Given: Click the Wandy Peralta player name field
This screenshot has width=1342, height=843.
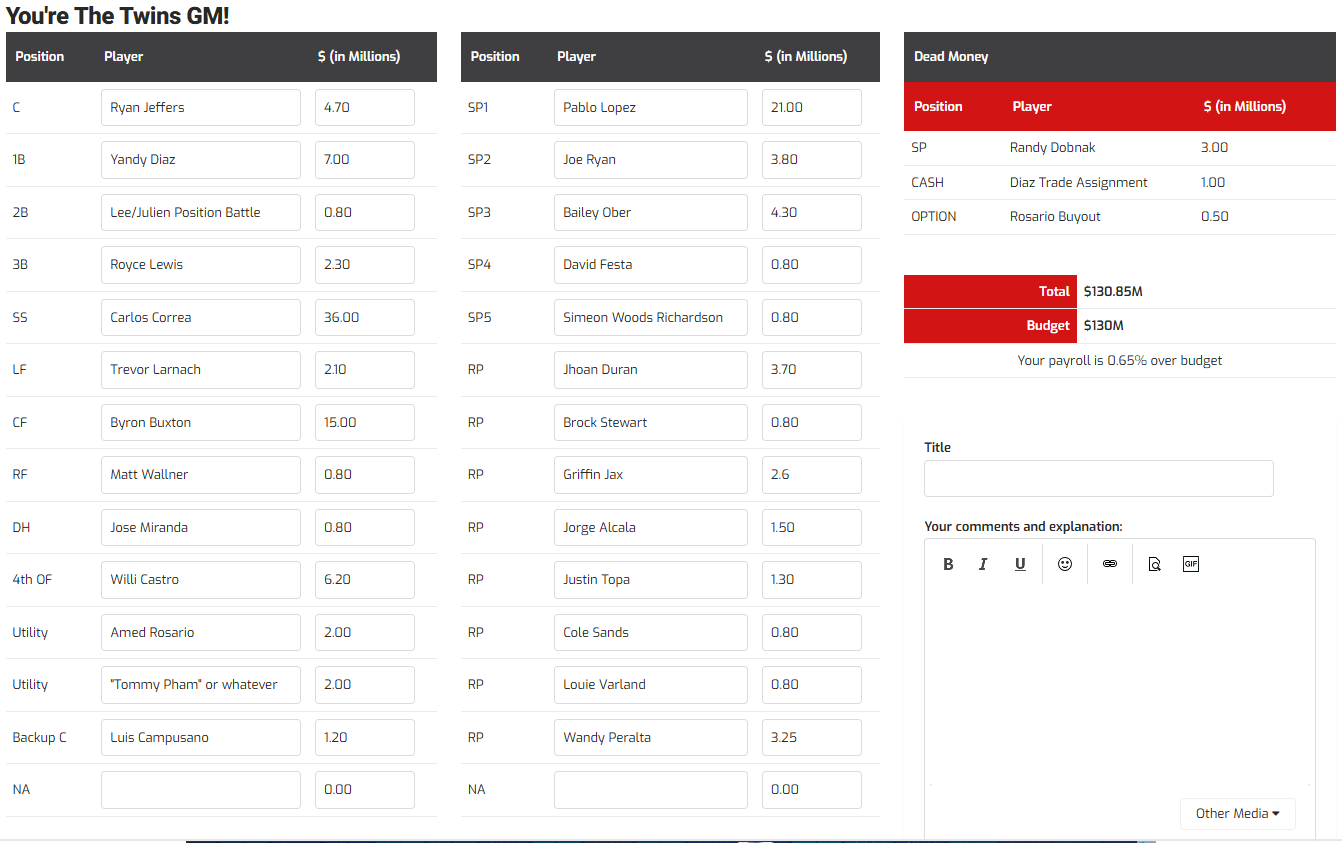Looking at the screenshot, I should pos(650,737).
